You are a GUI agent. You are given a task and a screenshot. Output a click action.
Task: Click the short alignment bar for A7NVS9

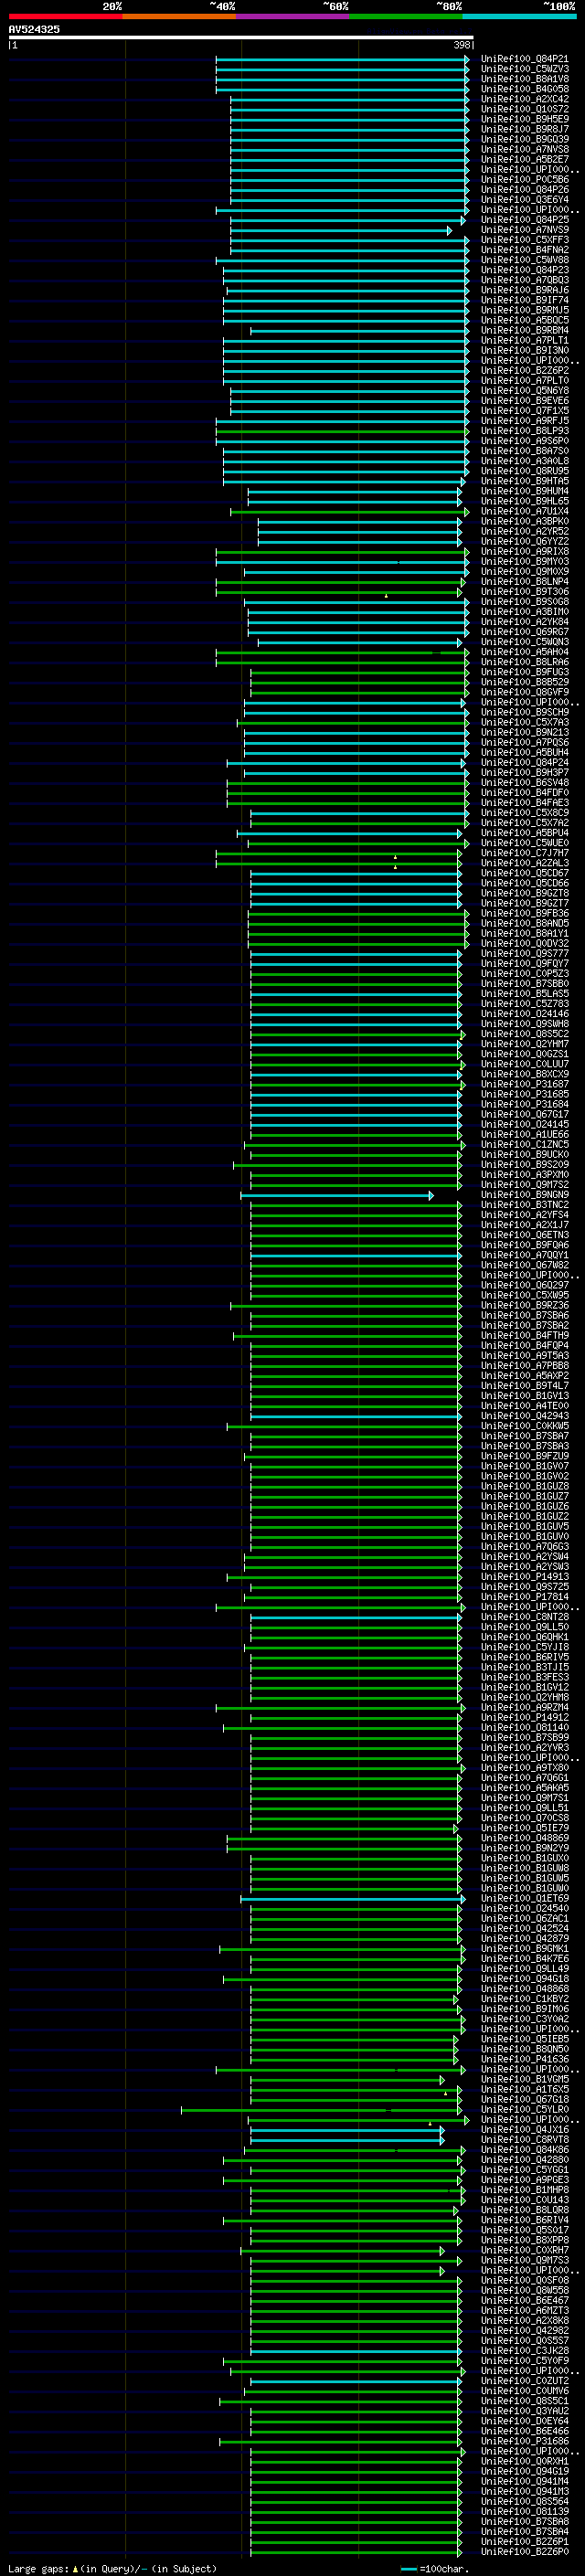click(341, 230)
